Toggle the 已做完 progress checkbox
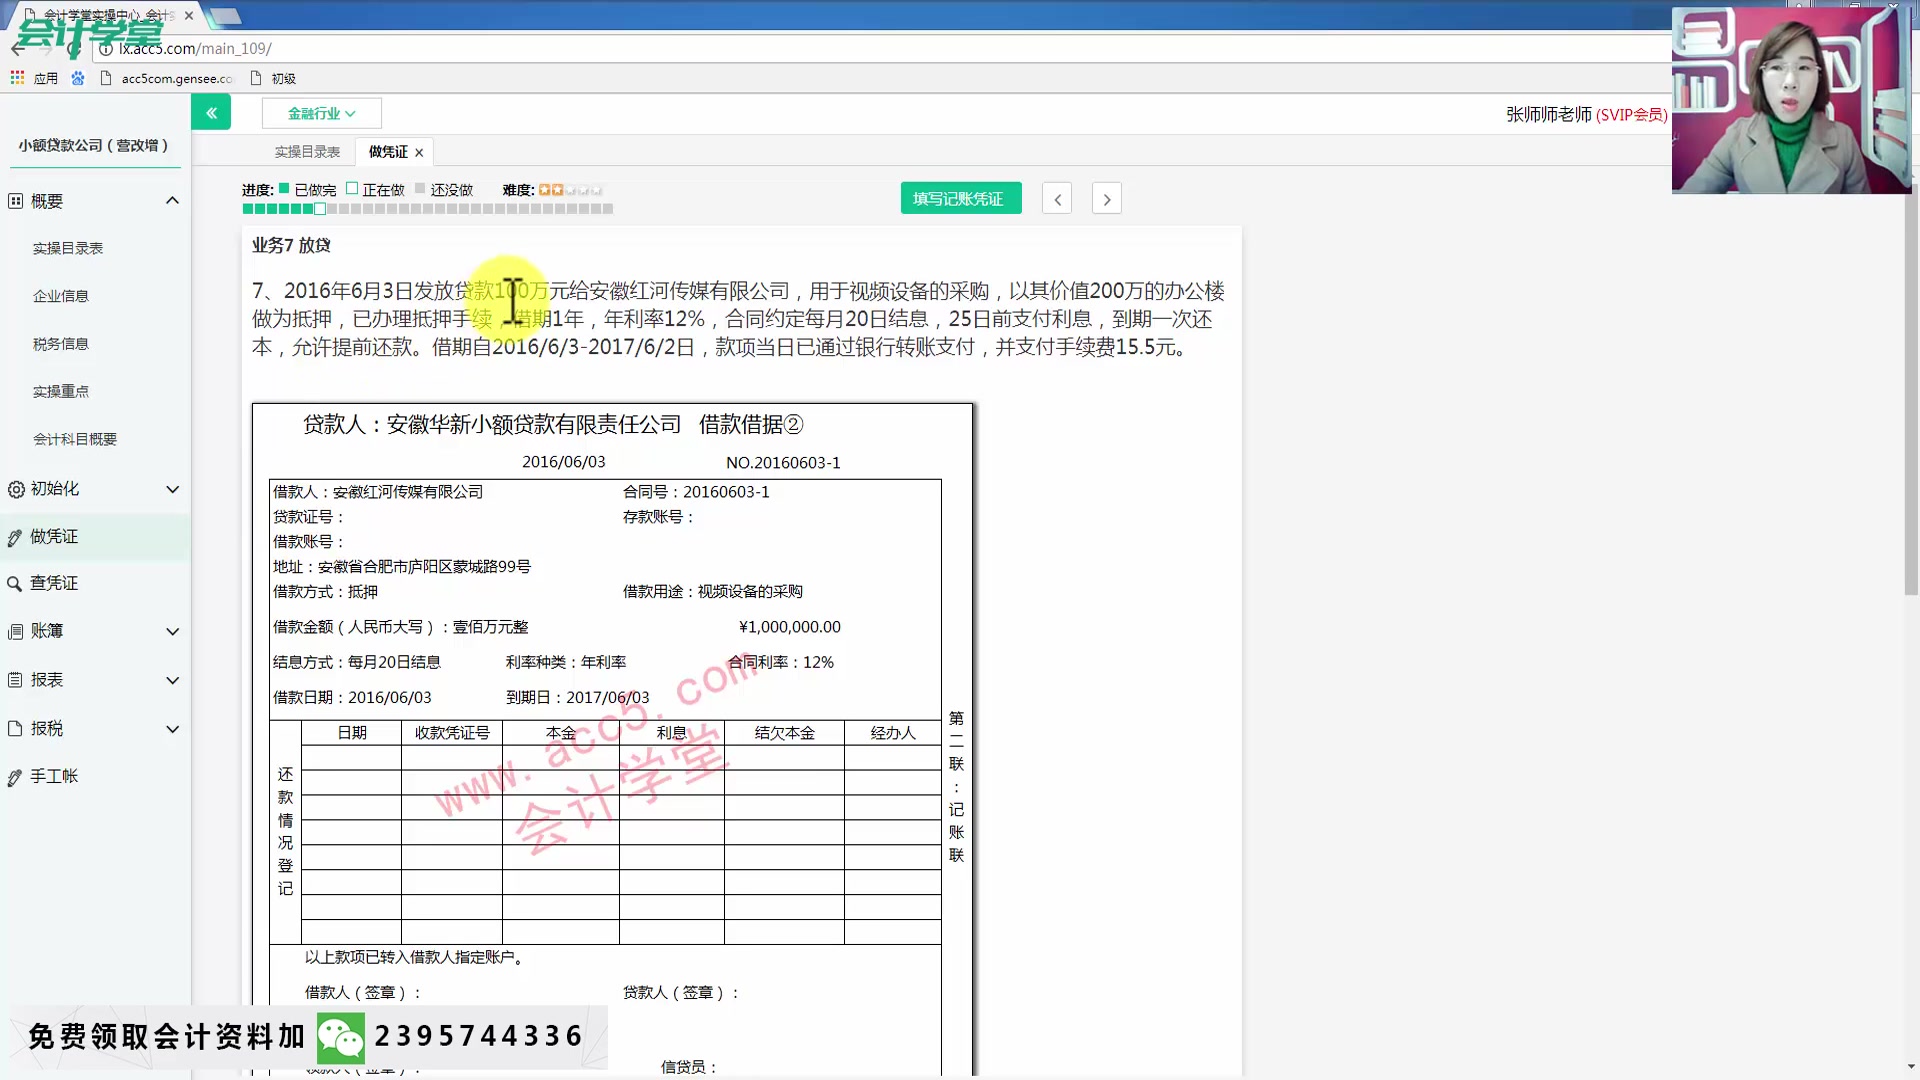The image size is (1920, 1080). coord(284,187)
